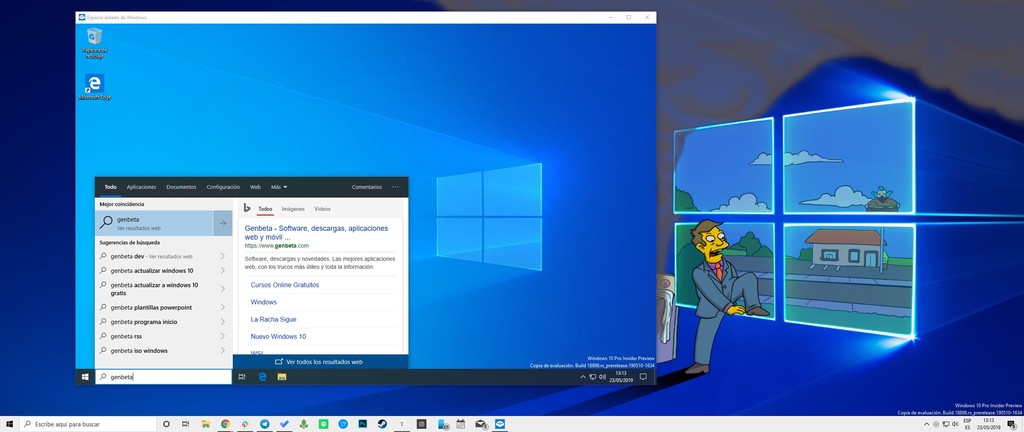
Task: Click 'Ver todos los resultados web'
Action: 320,362
